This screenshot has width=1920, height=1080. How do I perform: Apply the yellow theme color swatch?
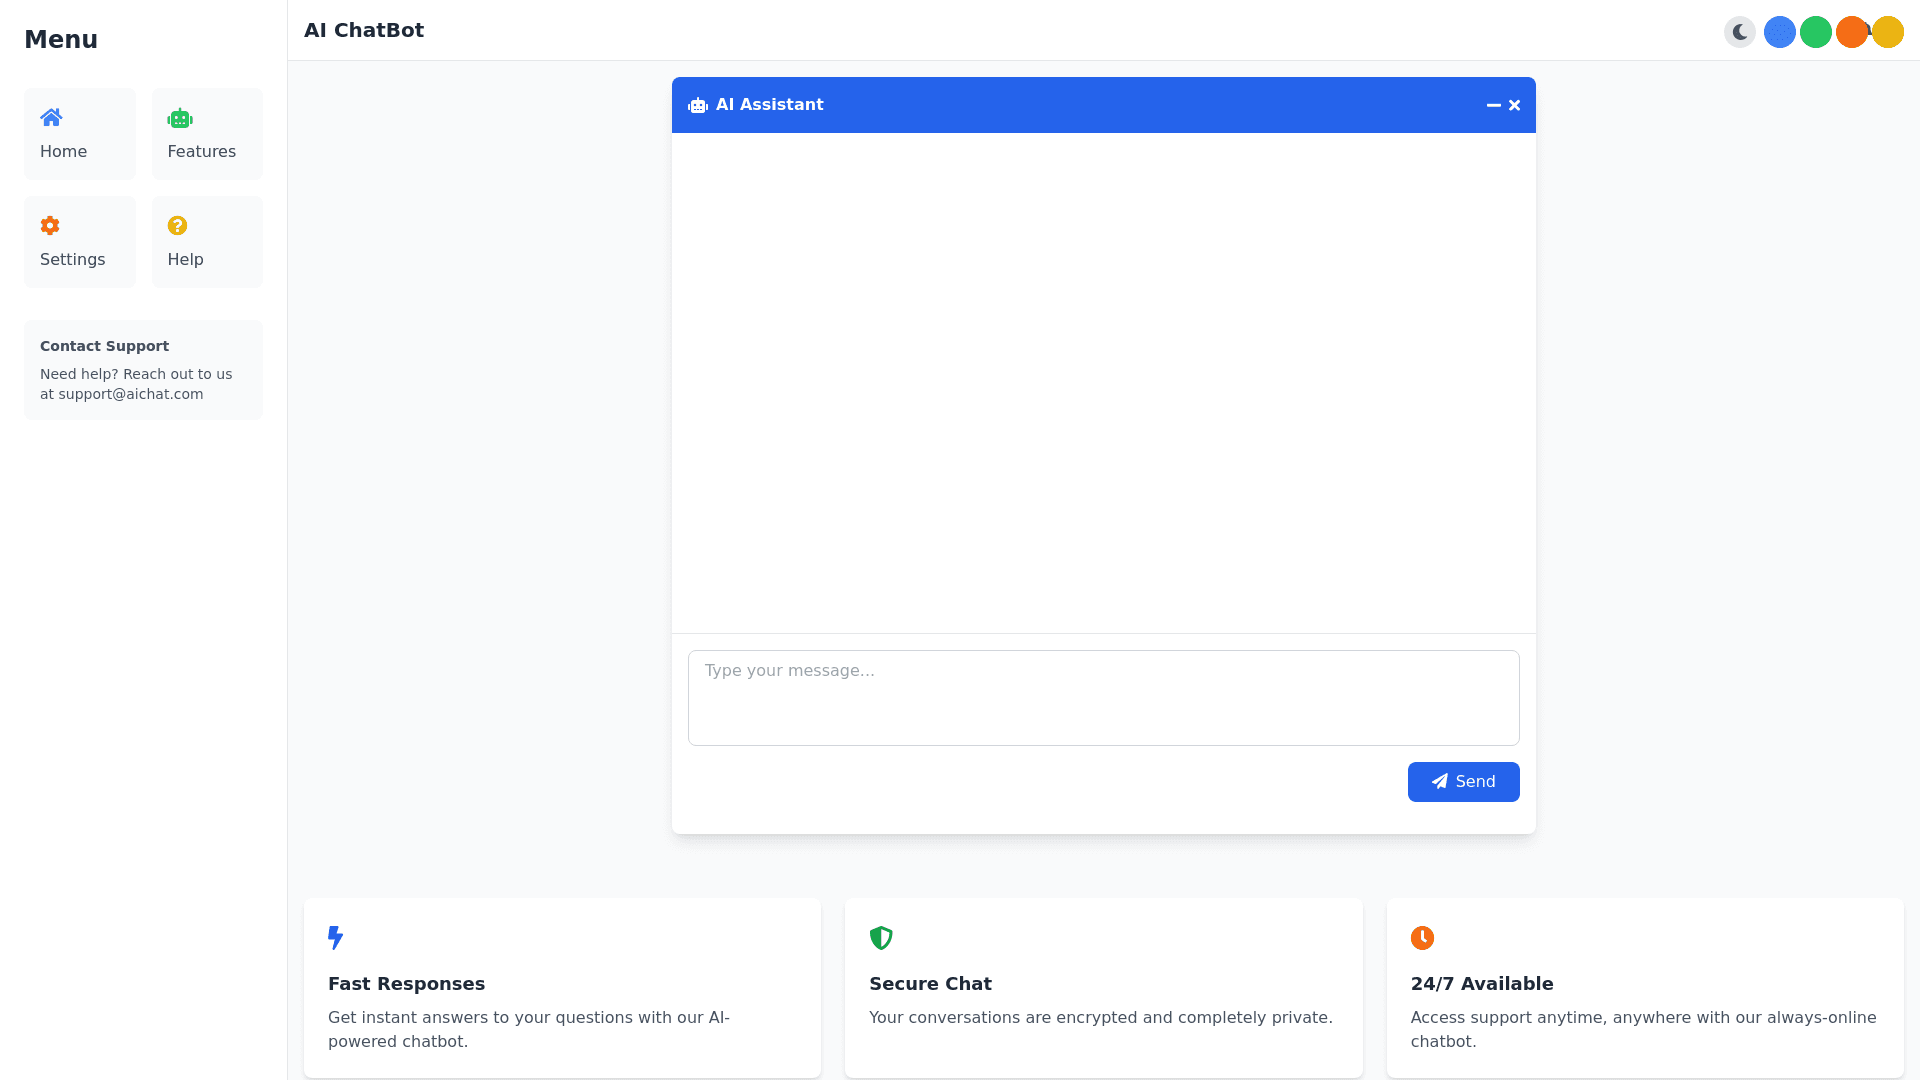pyautogui.click(x=1889, y=32)
